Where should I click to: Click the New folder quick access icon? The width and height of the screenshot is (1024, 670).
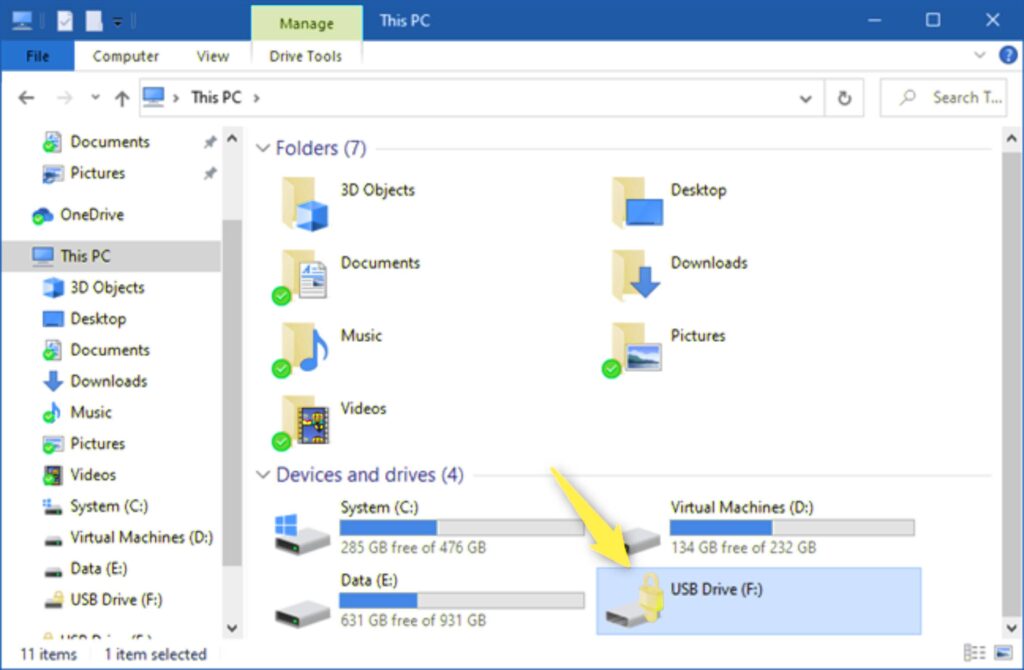click(x=94, y=21)
